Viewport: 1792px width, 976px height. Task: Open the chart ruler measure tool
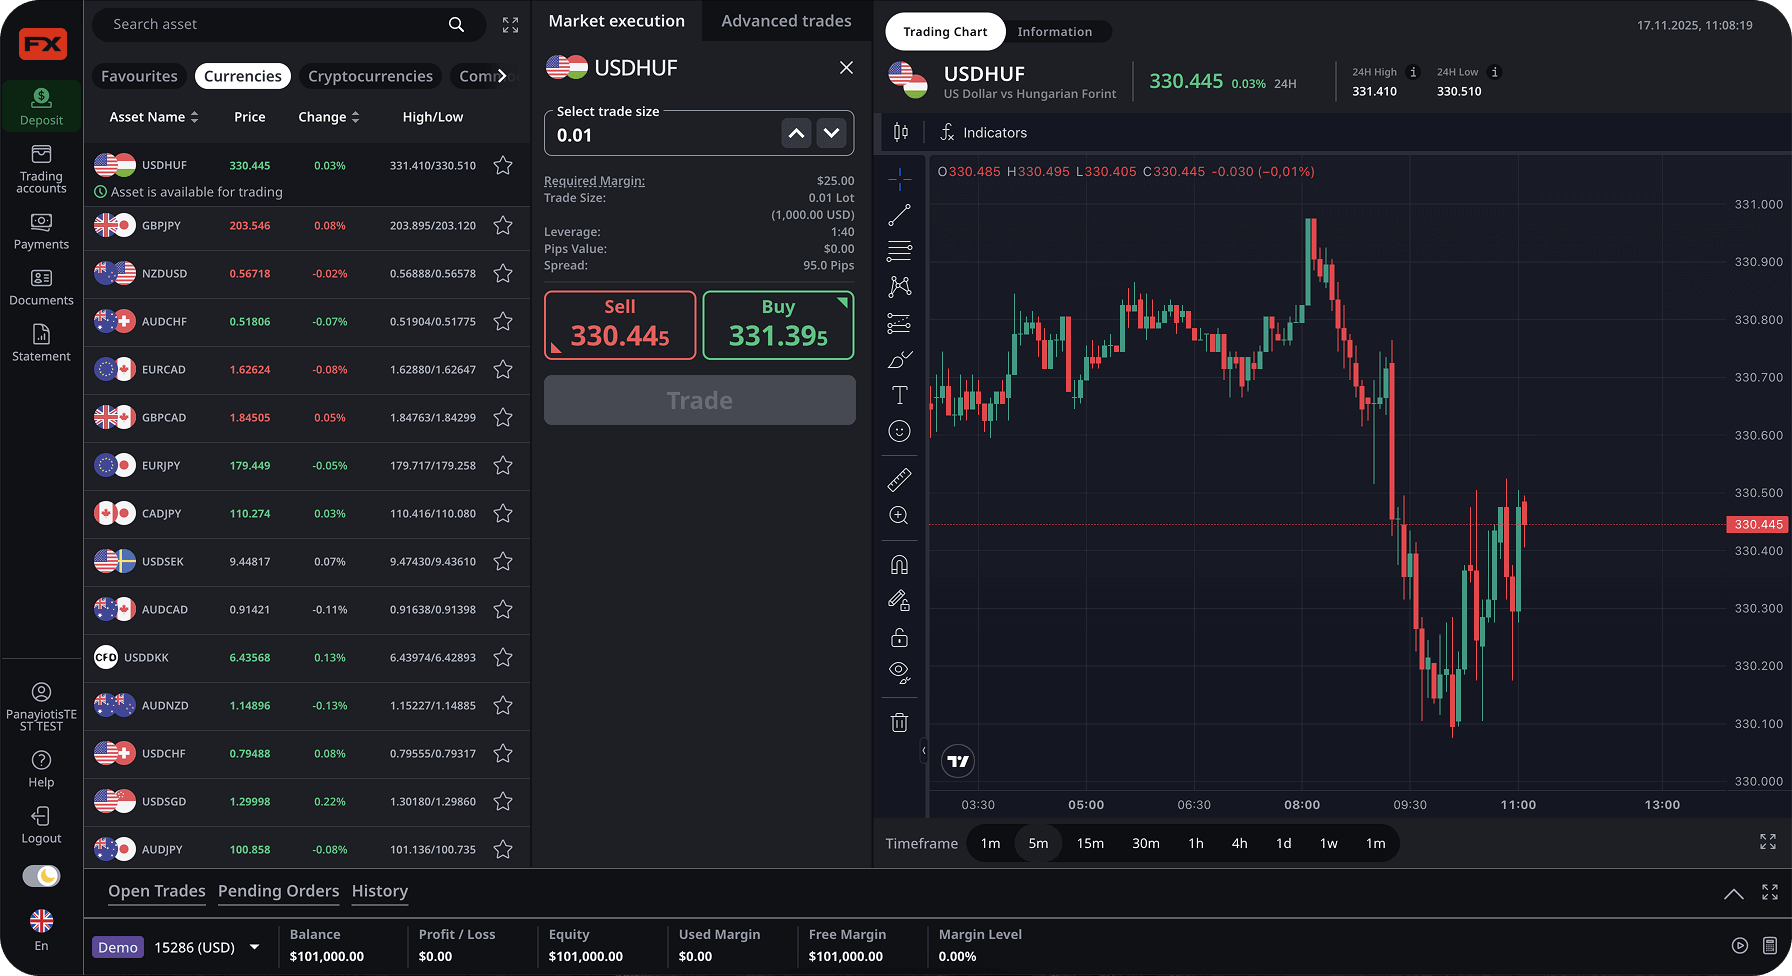click(x=899, y=480)
